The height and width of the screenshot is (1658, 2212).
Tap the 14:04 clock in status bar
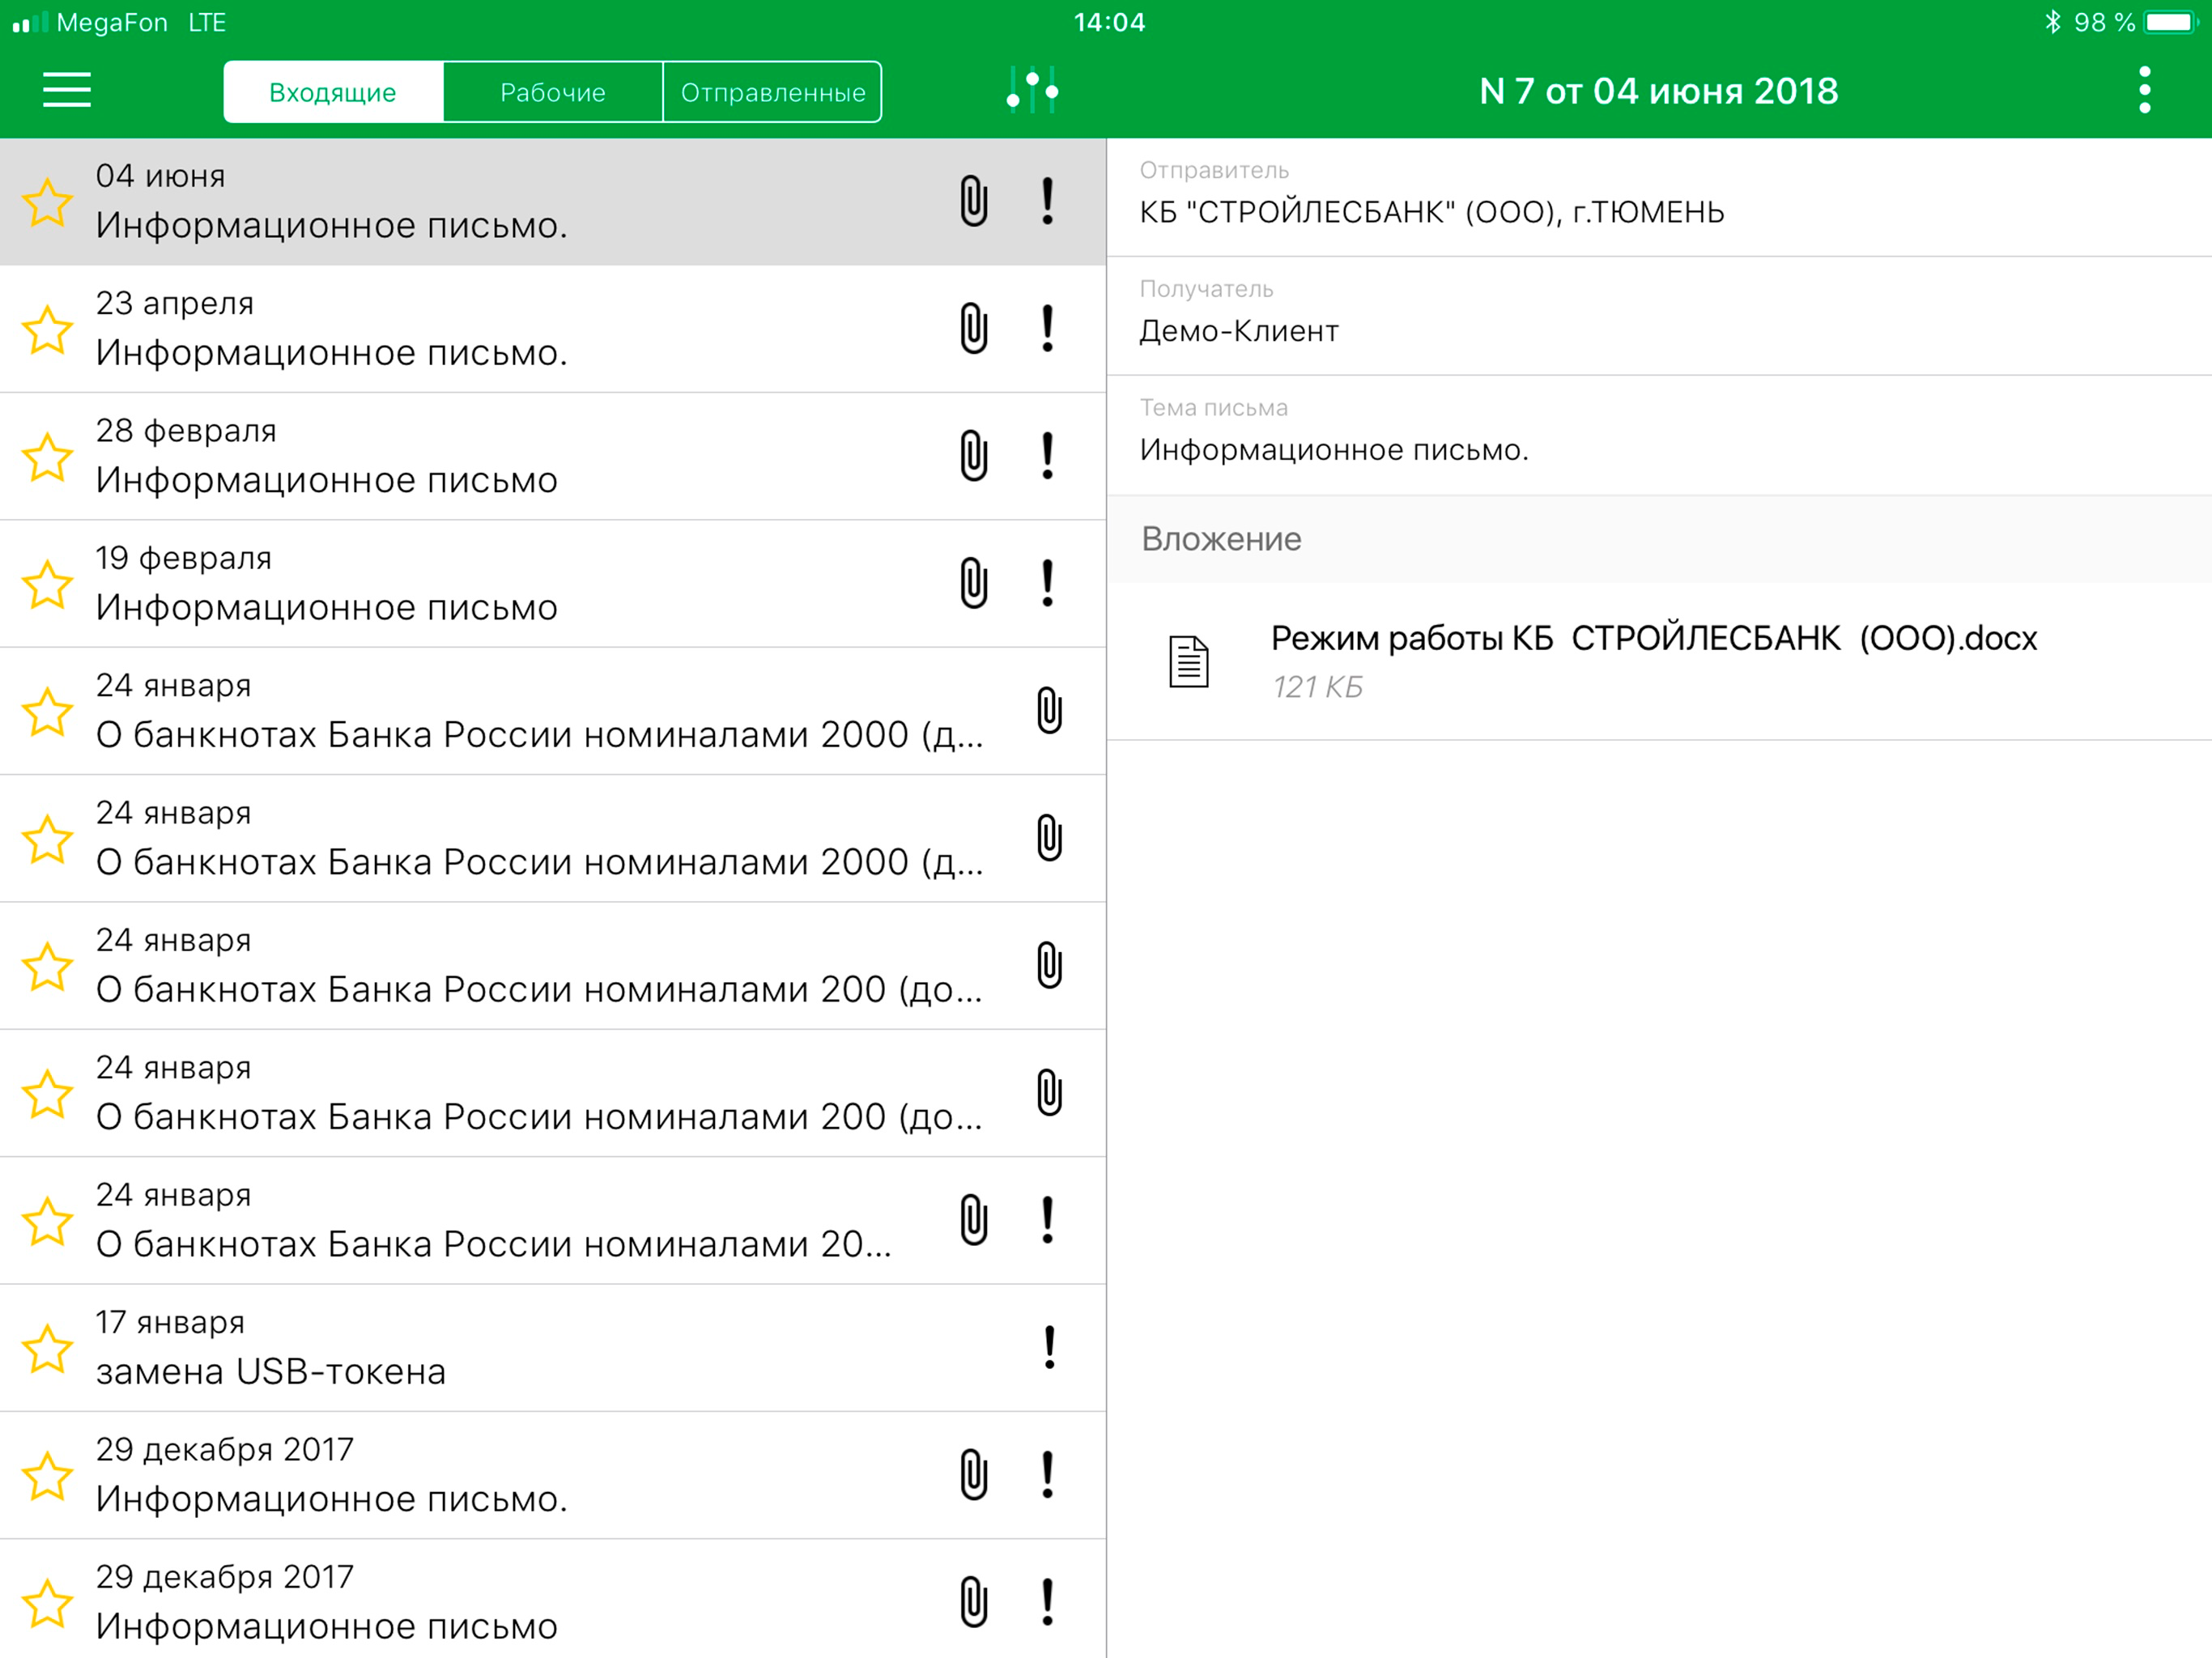[x=1109, y=22]
